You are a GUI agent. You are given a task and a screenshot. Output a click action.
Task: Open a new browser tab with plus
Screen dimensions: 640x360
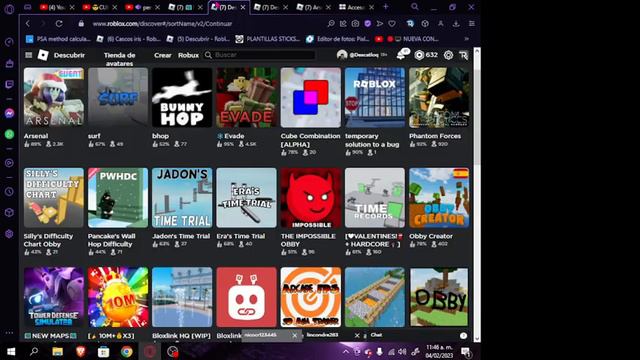(385, 7)
